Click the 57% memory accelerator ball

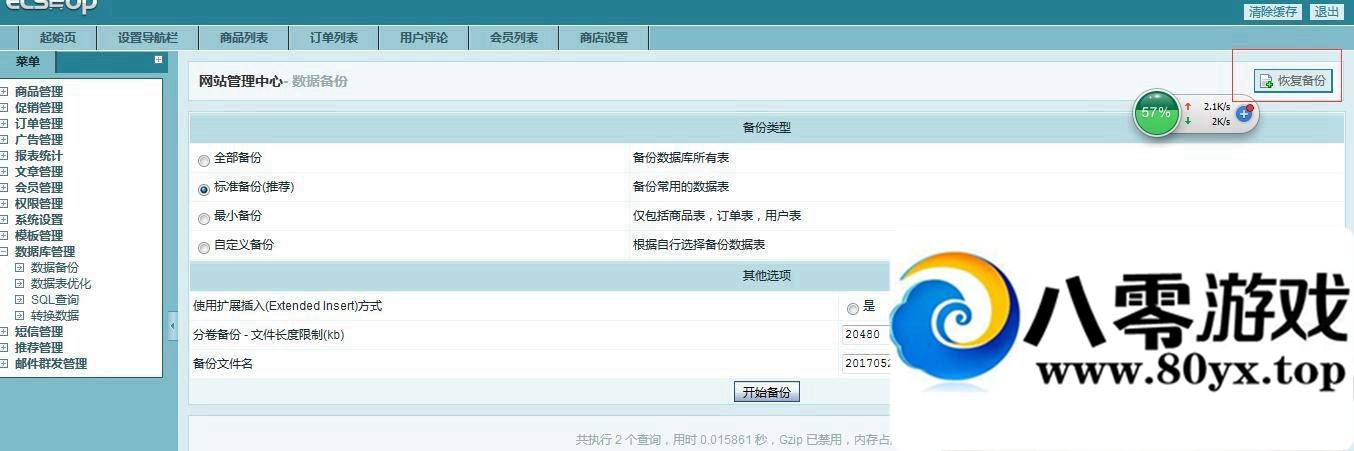pos(1156,113)
